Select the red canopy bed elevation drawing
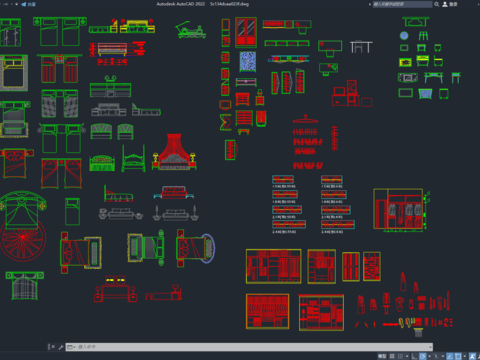 tap(174, 152)
